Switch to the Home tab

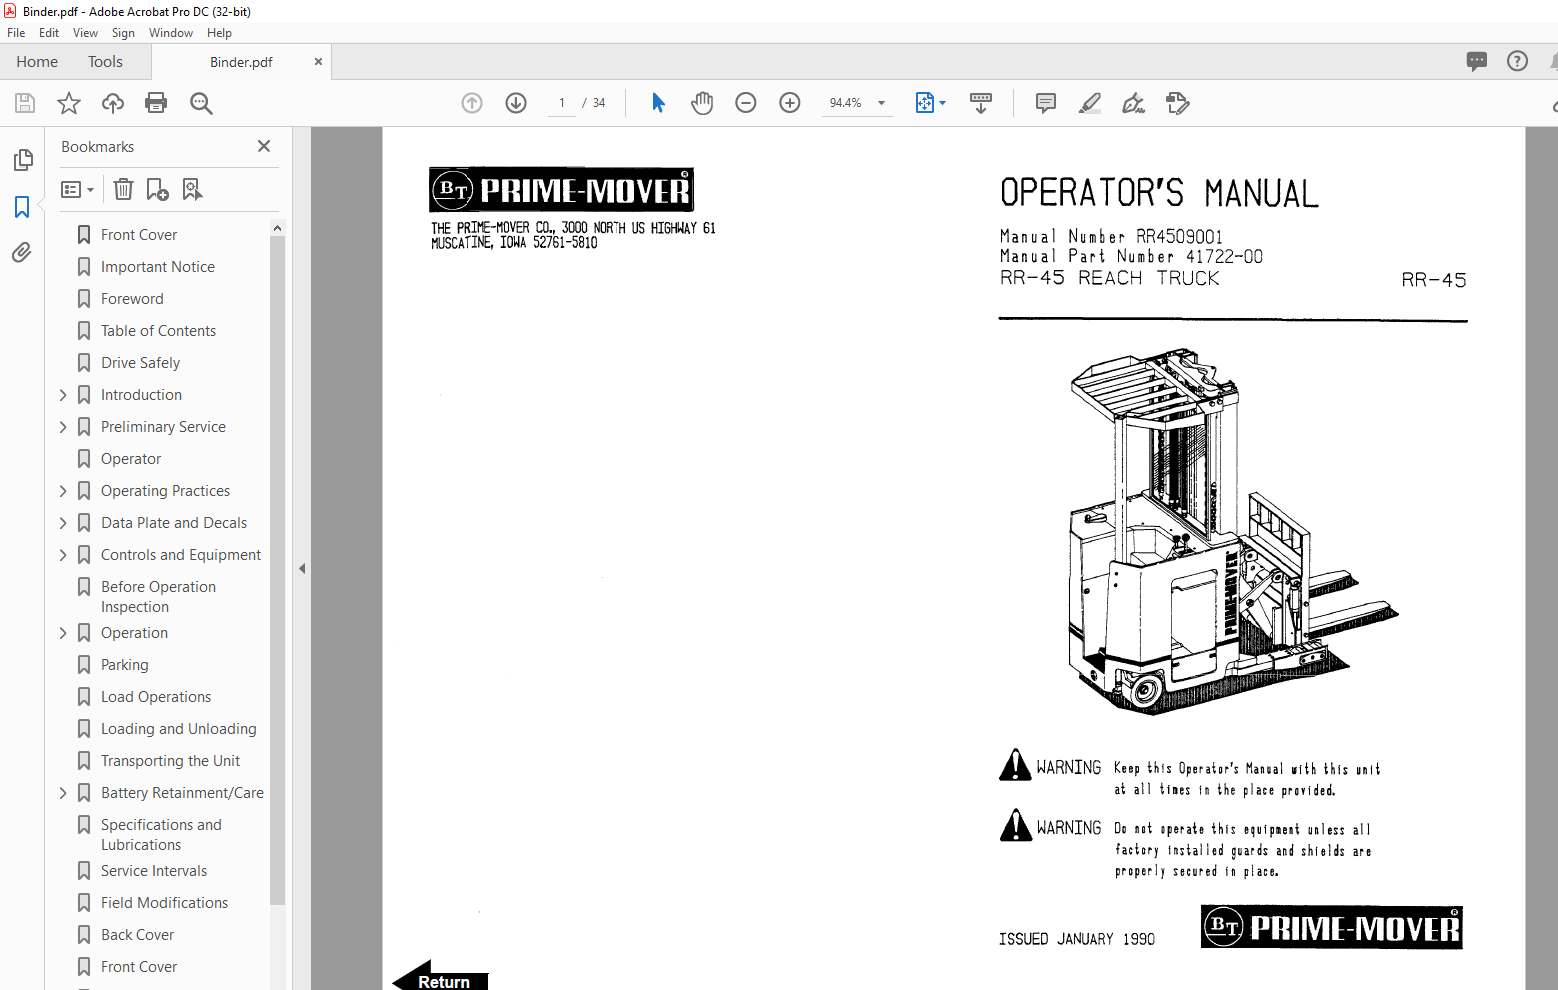(37, 61)
